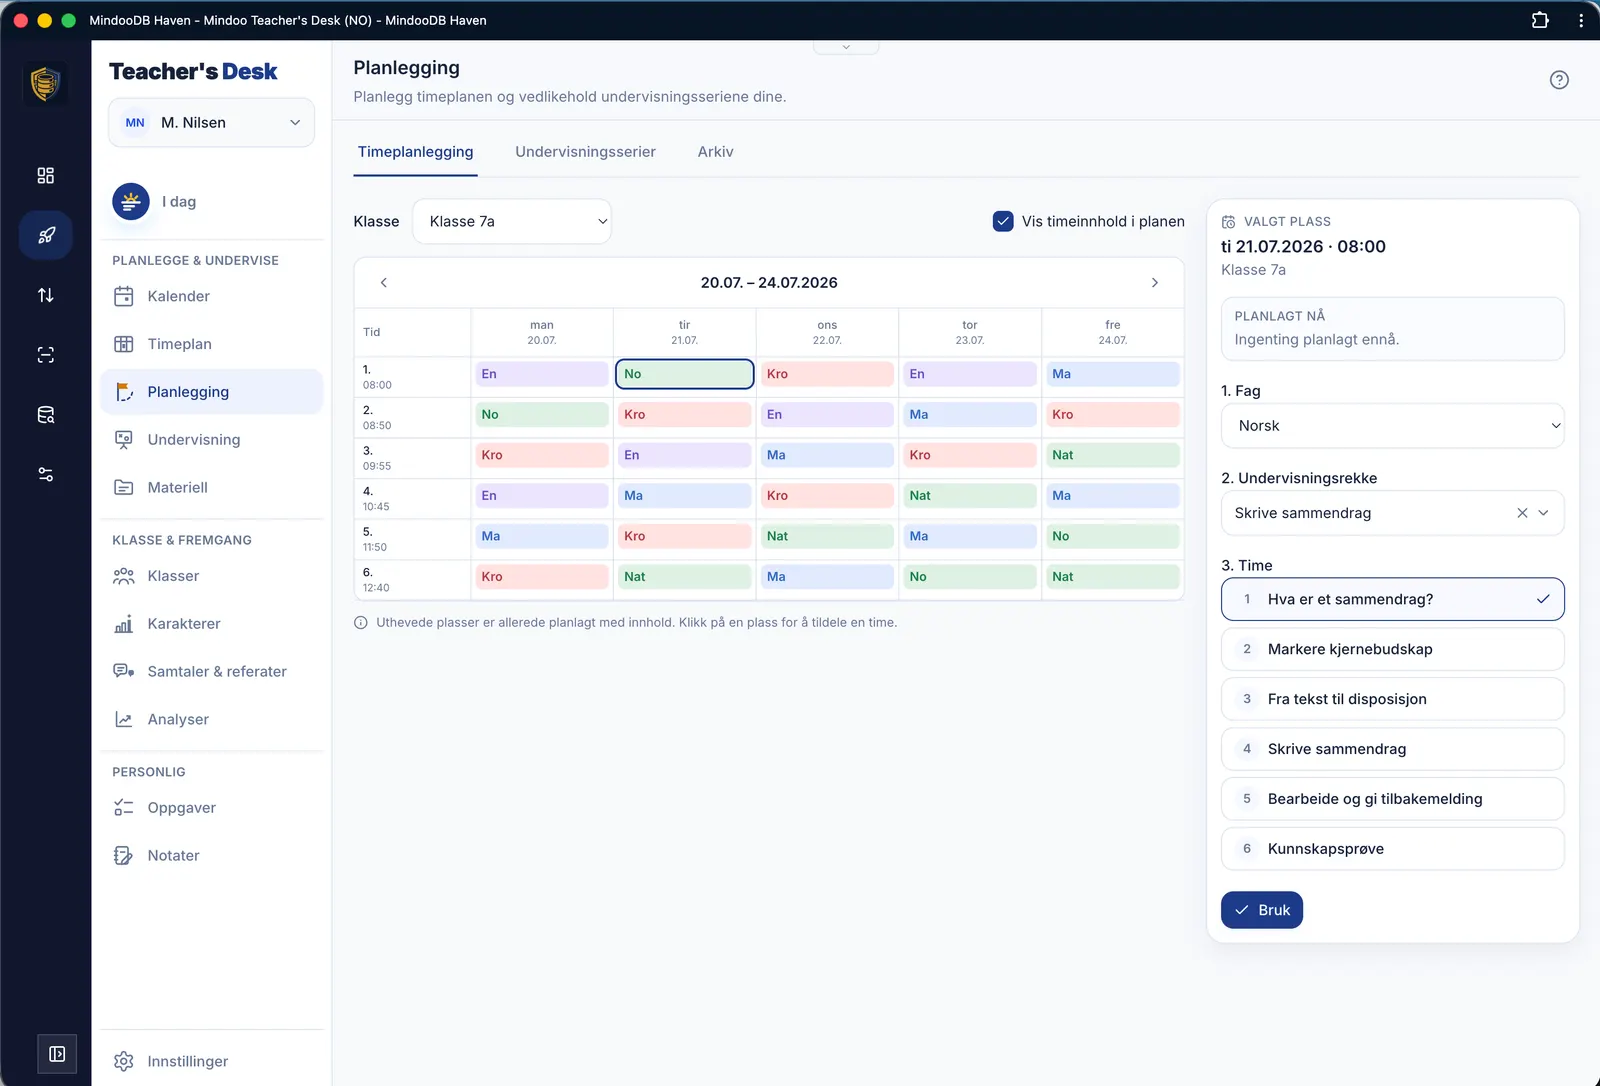The height and width of the screenshot is (1086, 1600).
Task: Click the extensions puzzle icon in title bar
Action: [1540, 20]
